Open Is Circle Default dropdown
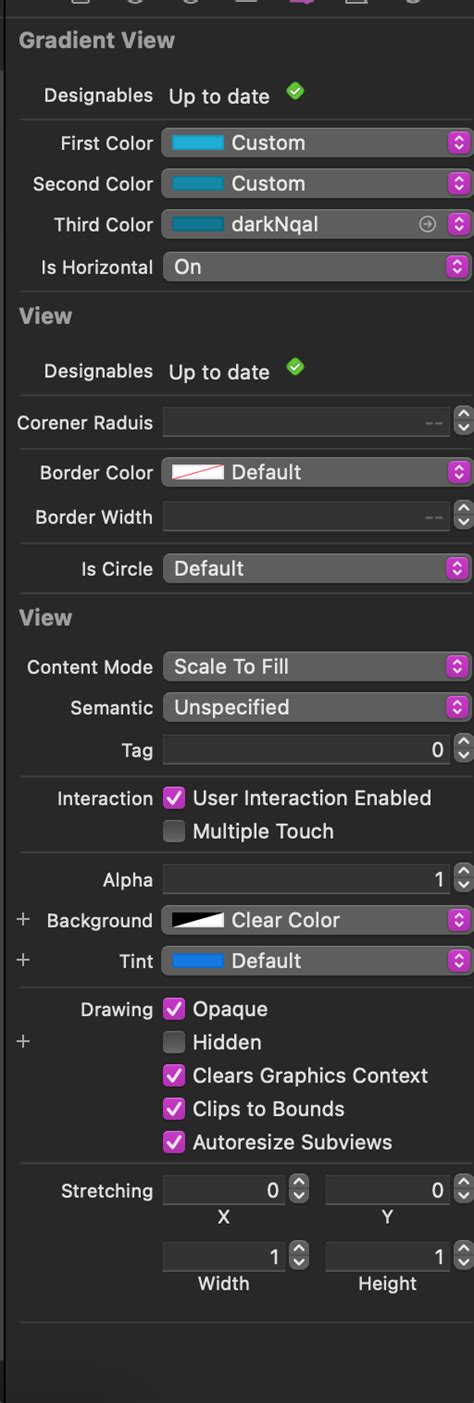The image size is (474, 1403). pos(317,568)
